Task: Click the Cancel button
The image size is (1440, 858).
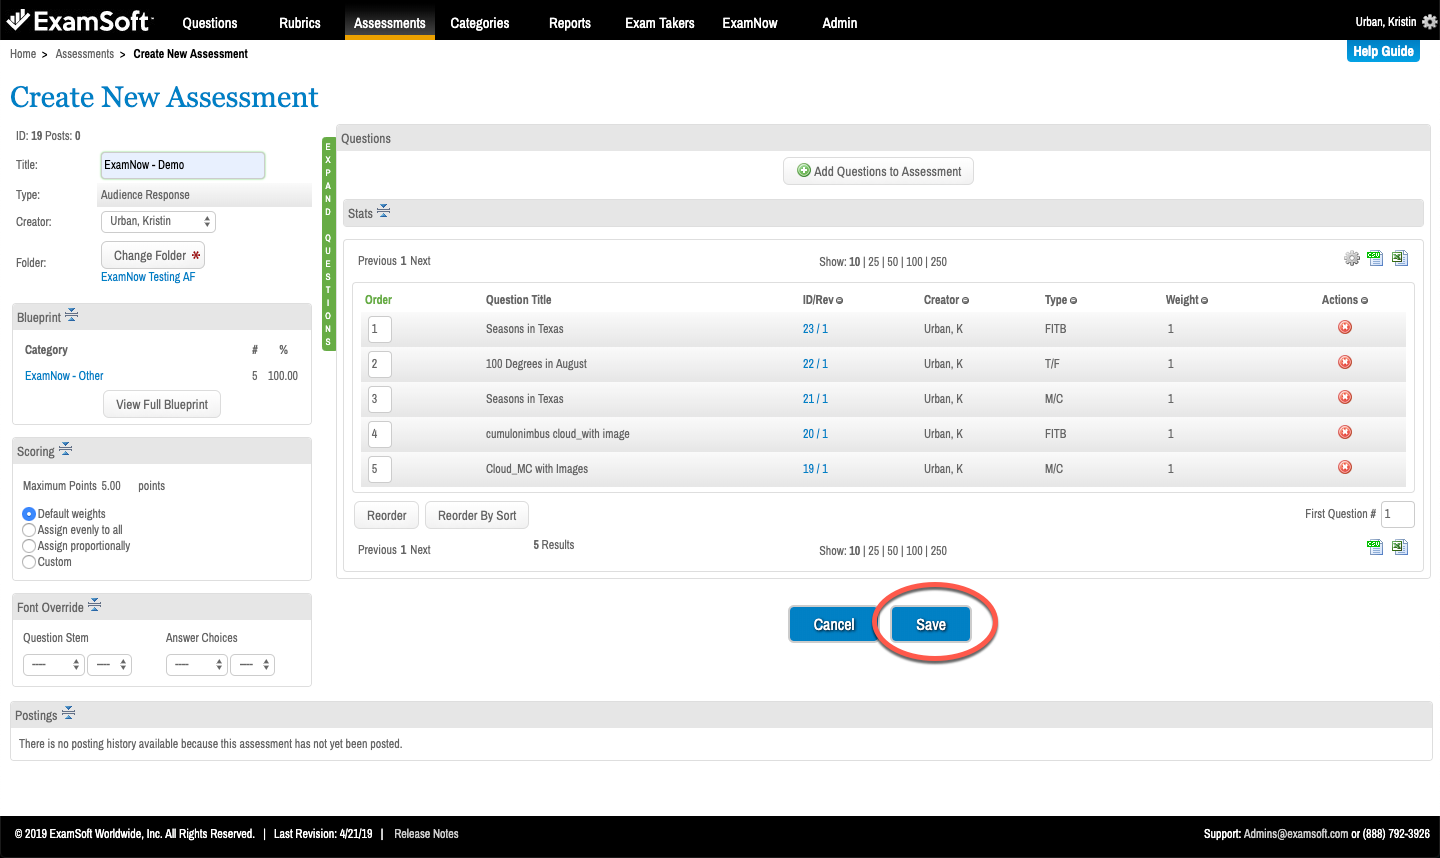Action: pos(834,624)
